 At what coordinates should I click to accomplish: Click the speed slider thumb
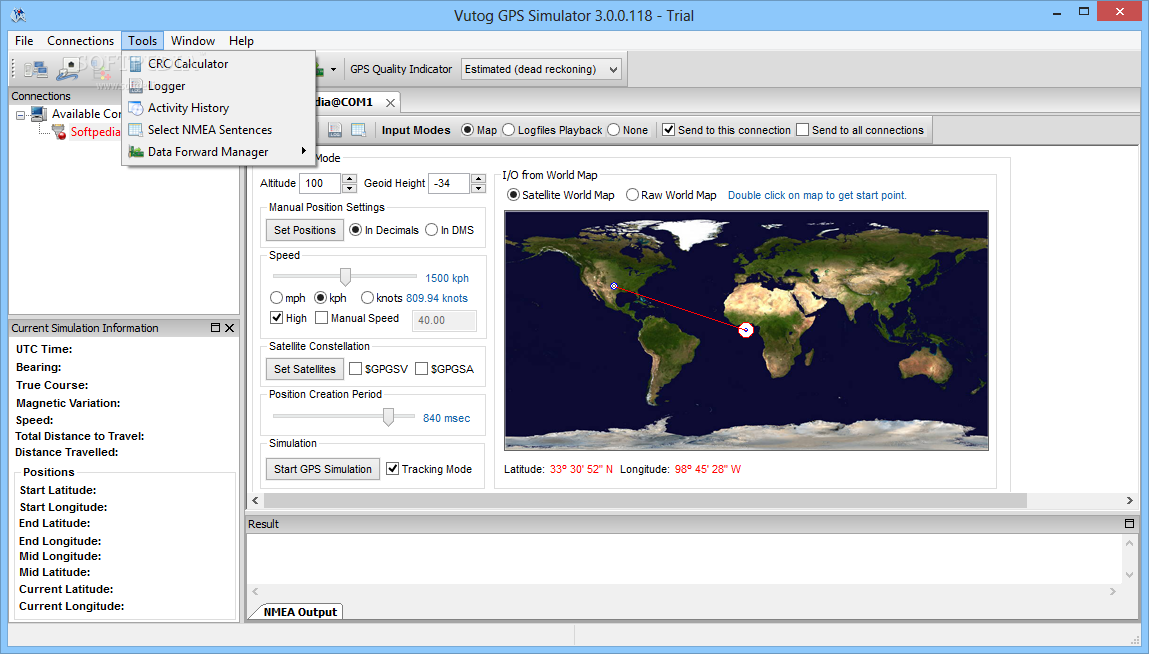point(345,276)
